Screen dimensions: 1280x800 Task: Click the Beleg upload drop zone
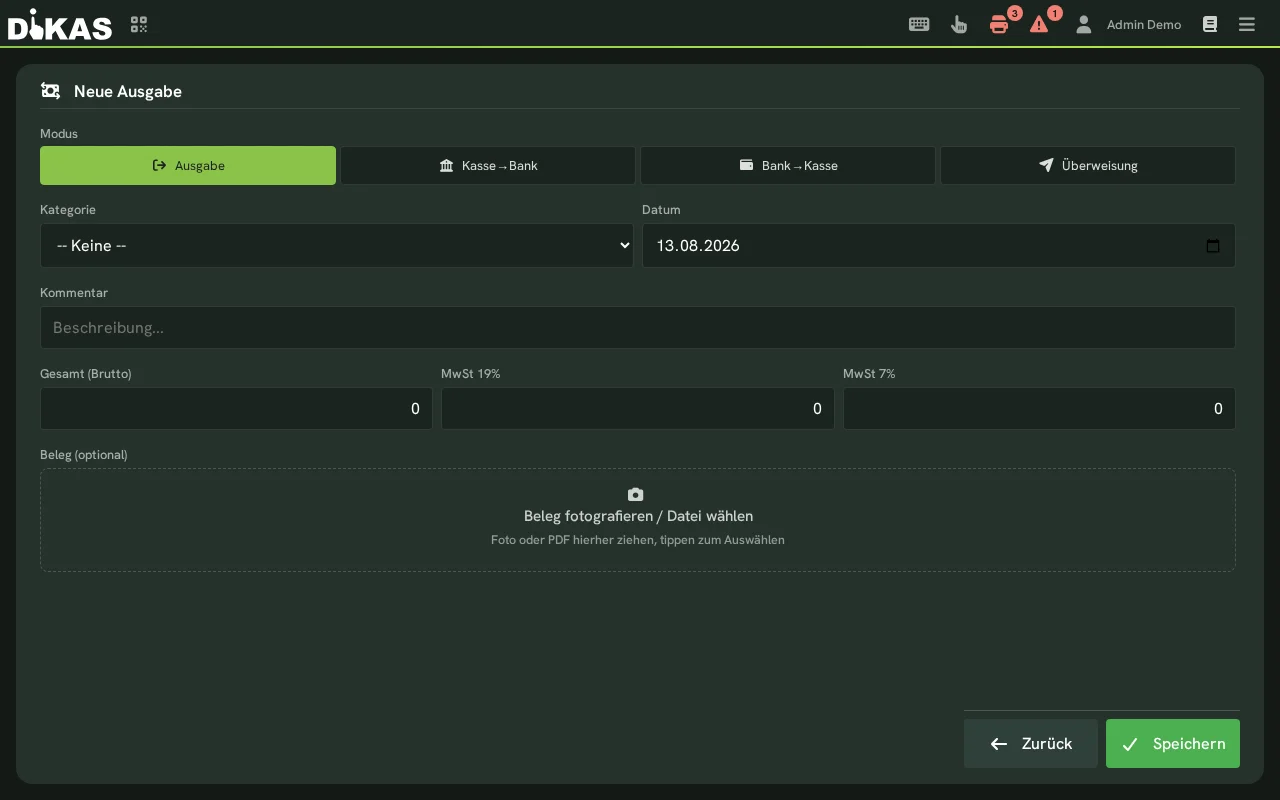pyautogui.click(x=638, y=520)
